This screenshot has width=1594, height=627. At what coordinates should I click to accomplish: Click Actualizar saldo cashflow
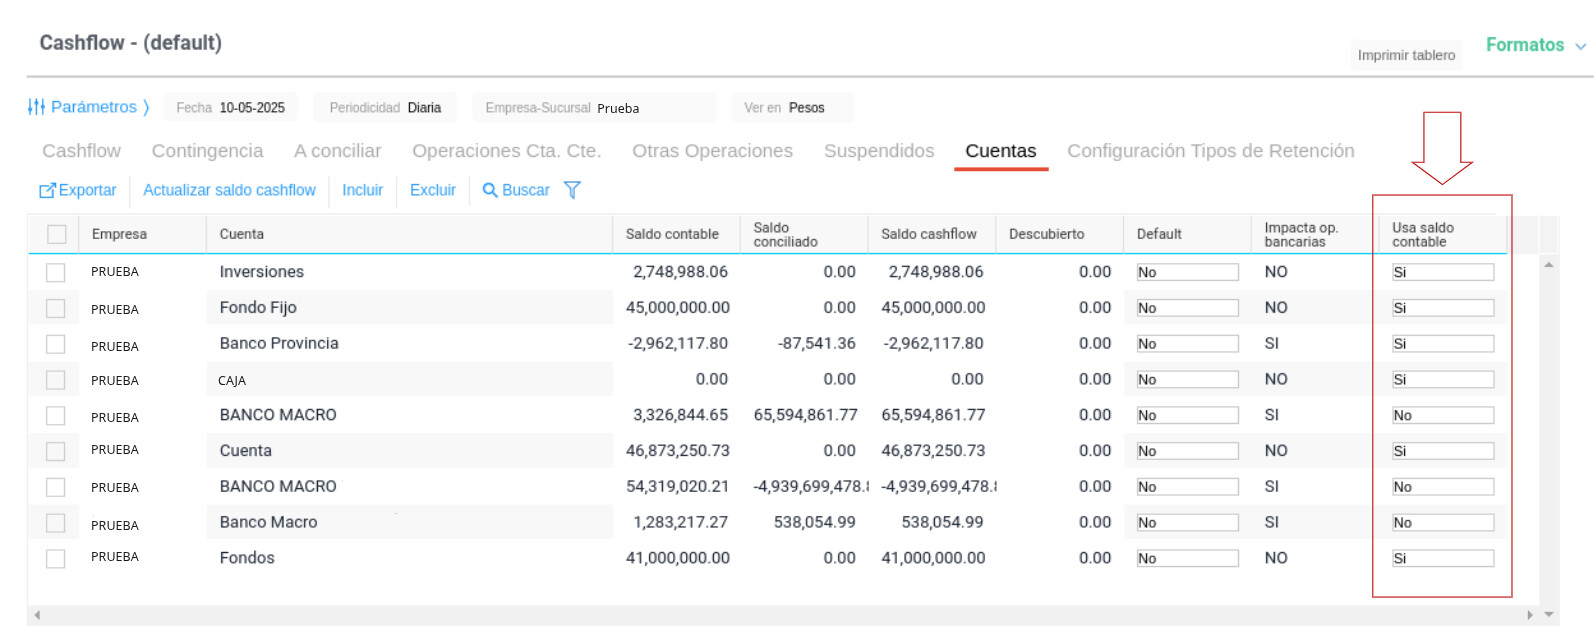click(x=229, y=190)
